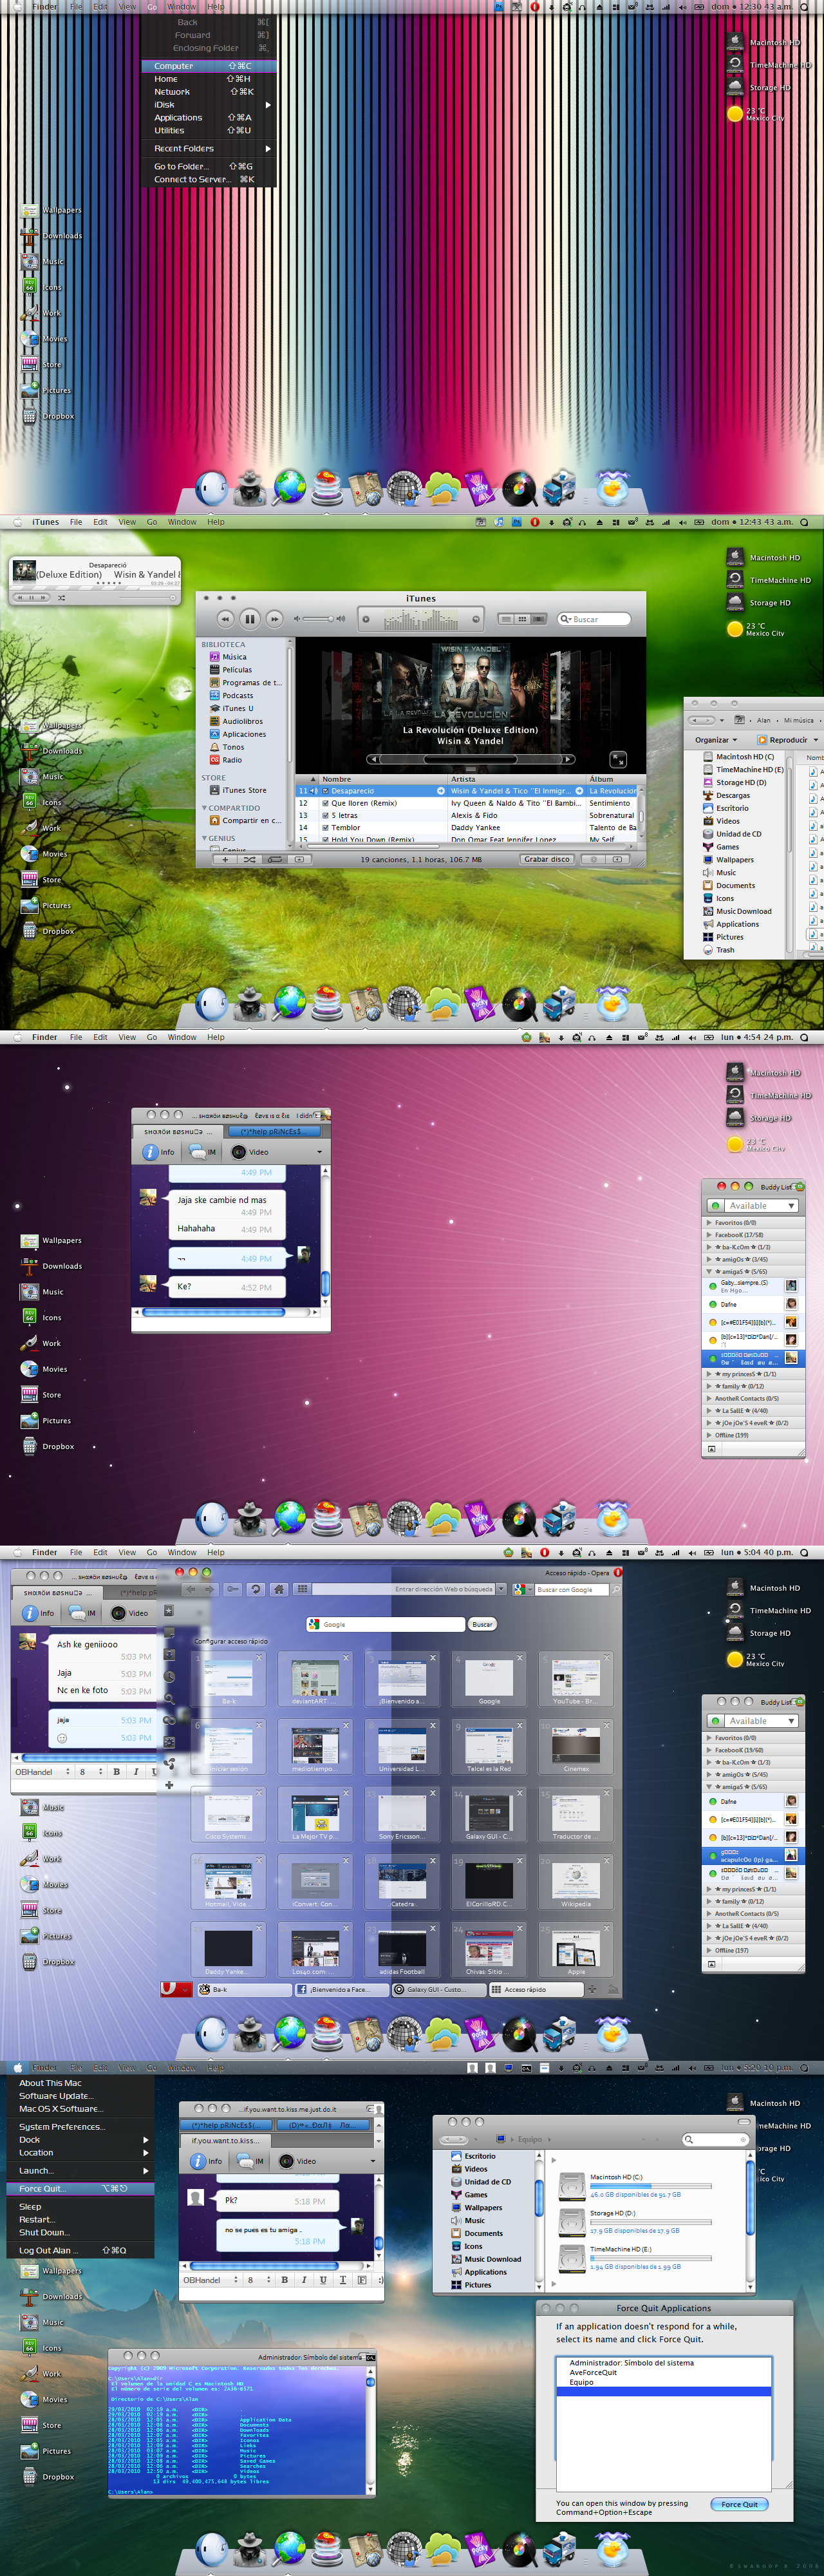Open cover flow full-screen in iTunes
The width and height of the screenshot is (824, 2576).
(x=618, y=759)
